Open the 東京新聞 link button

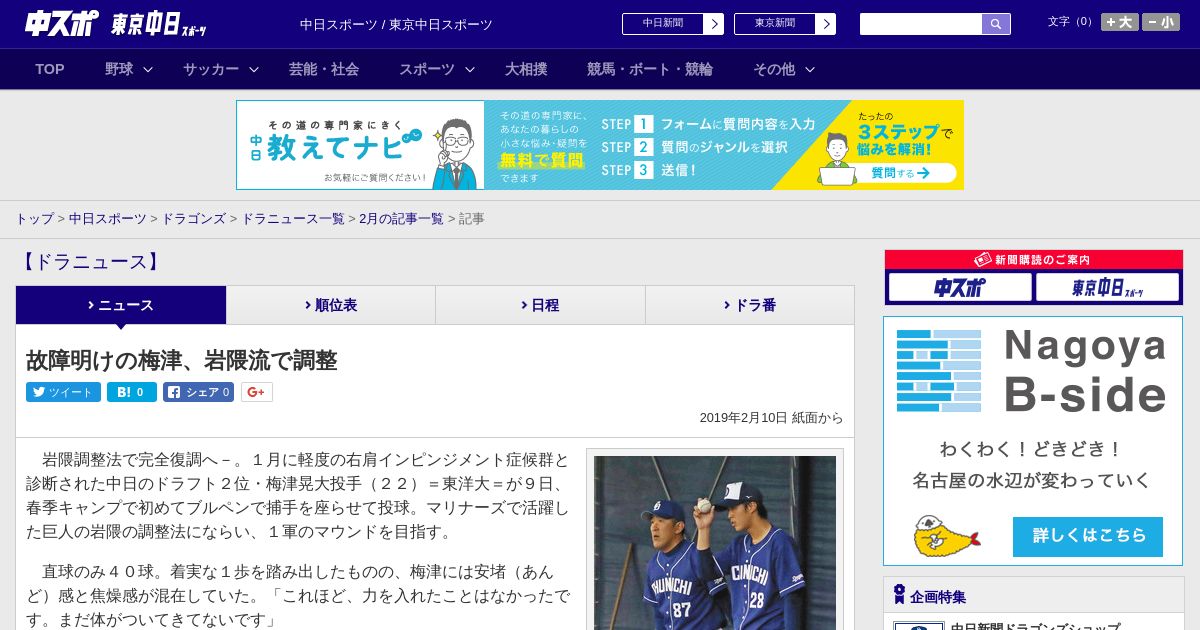(x=785, y=24)
